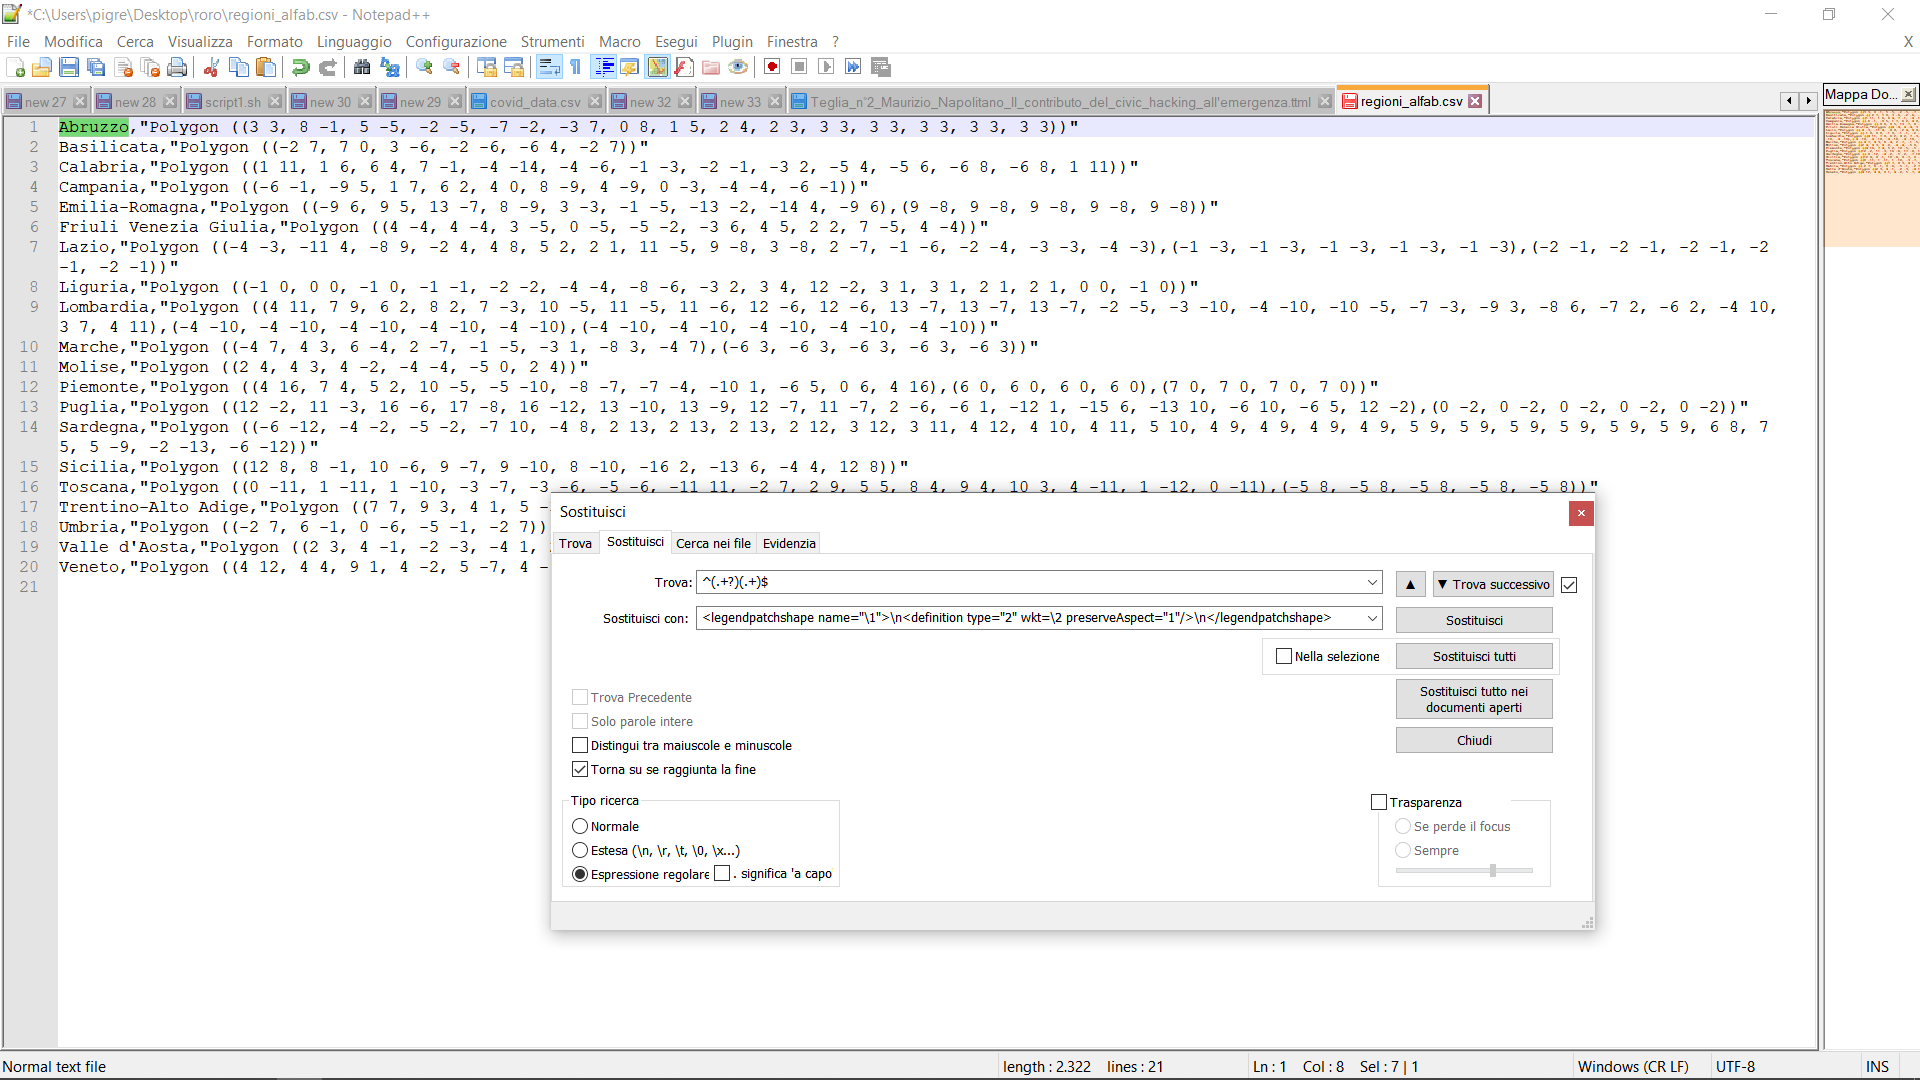Click the Print toolbar icon

(178, 67)
